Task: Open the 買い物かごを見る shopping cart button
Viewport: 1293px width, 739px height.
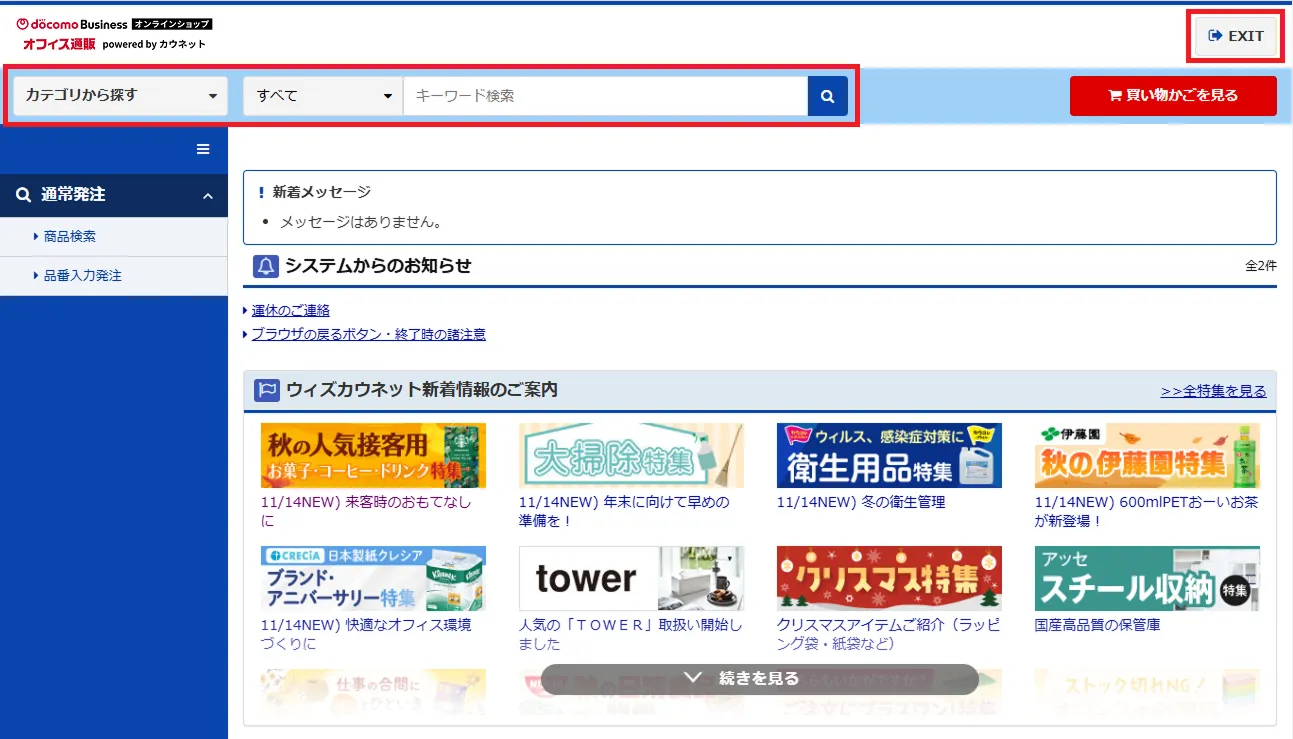Action: [x=1172, y=96]
